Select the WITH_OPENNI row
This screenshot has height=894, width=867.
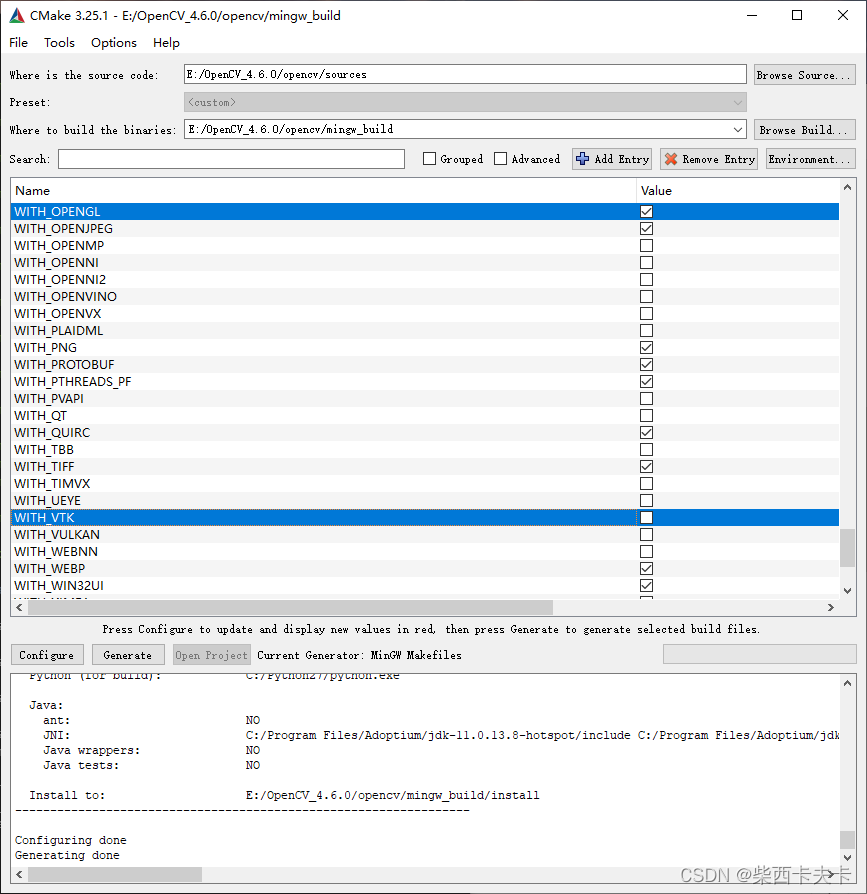click(425, 263)
